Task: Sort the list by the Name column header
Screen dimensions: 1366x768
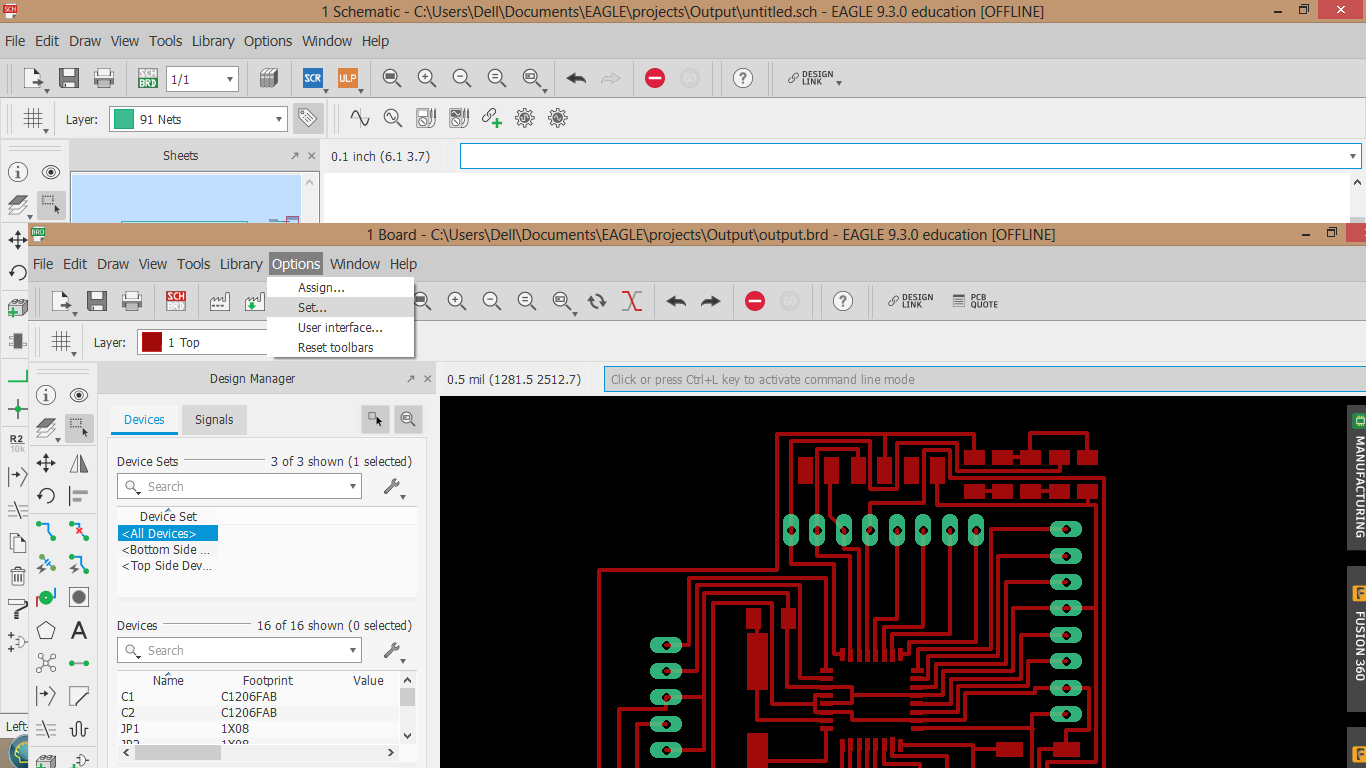Action: (x=168, y=680)
